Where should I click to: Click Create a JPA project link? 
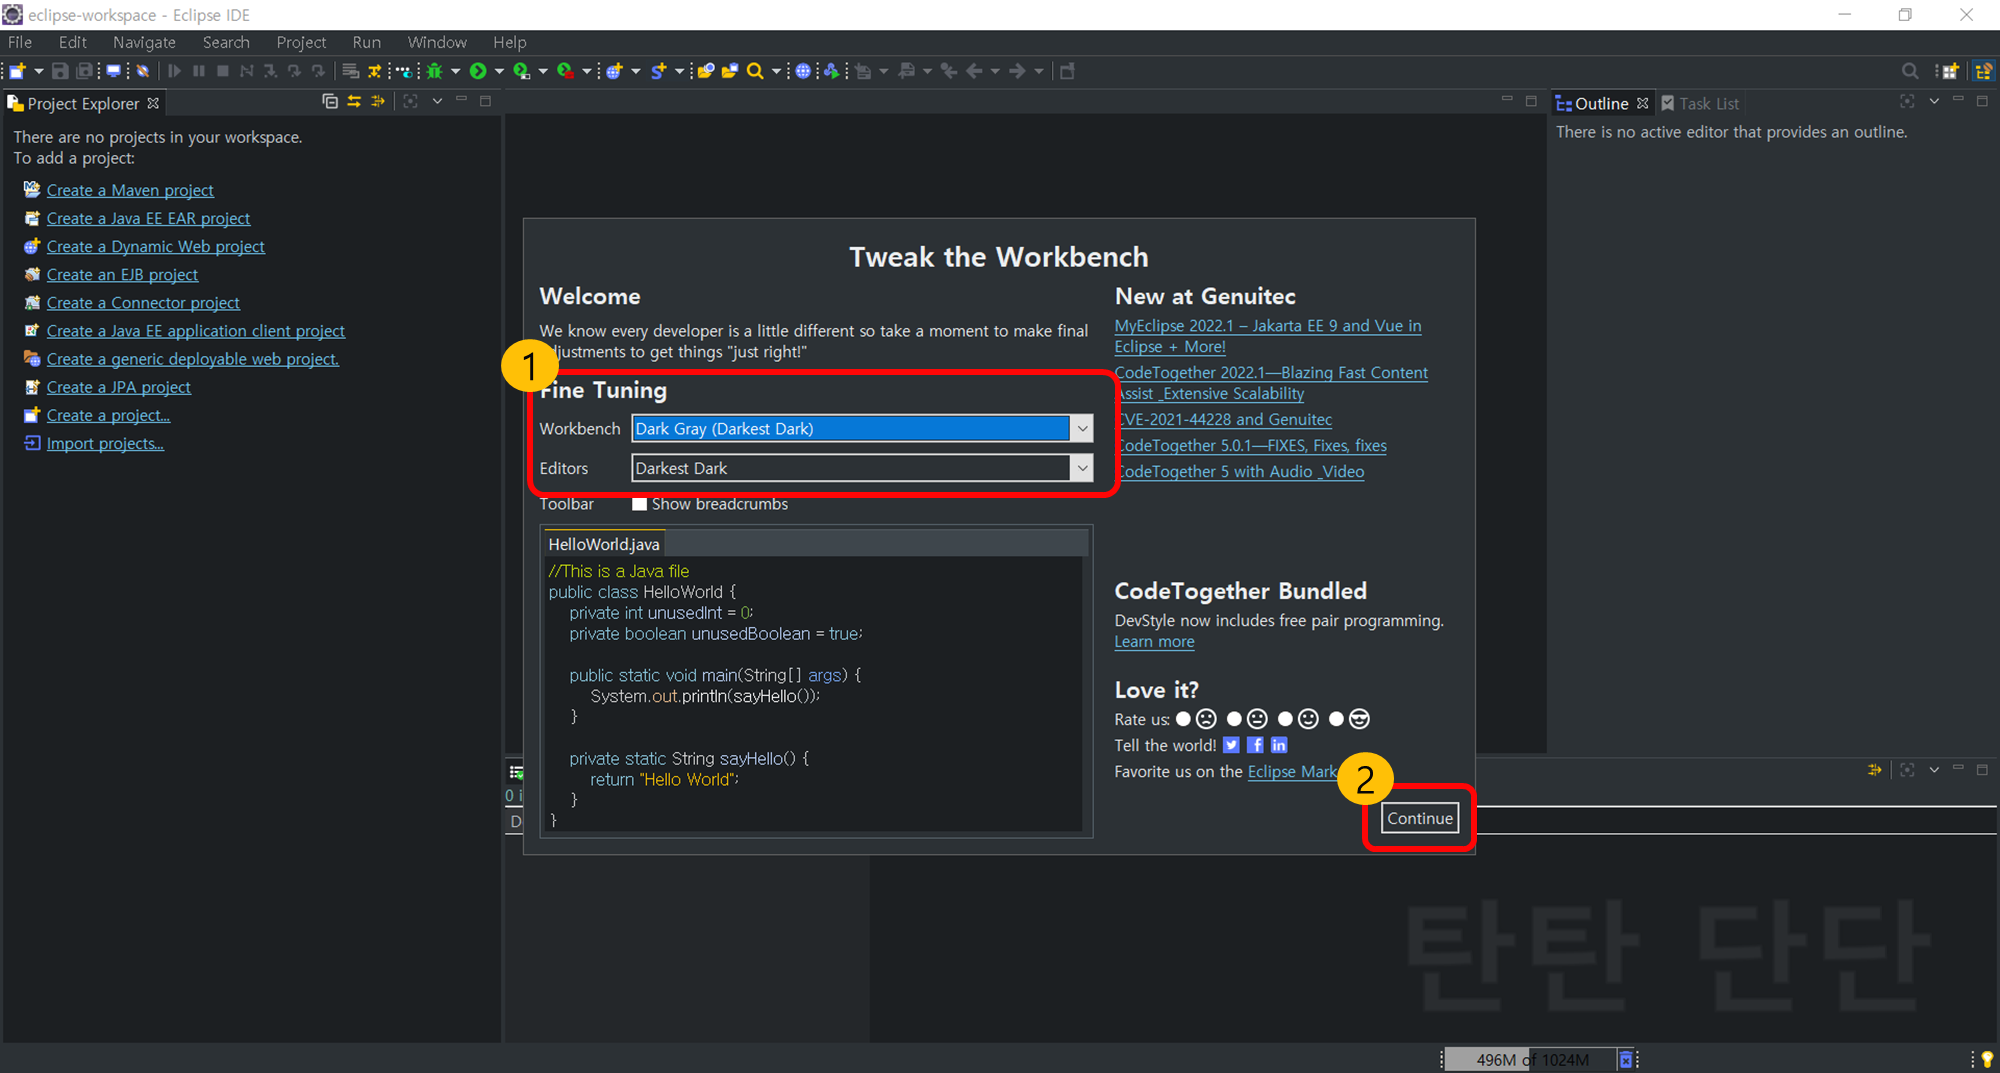pyautogui.click(x=118, y=387)
